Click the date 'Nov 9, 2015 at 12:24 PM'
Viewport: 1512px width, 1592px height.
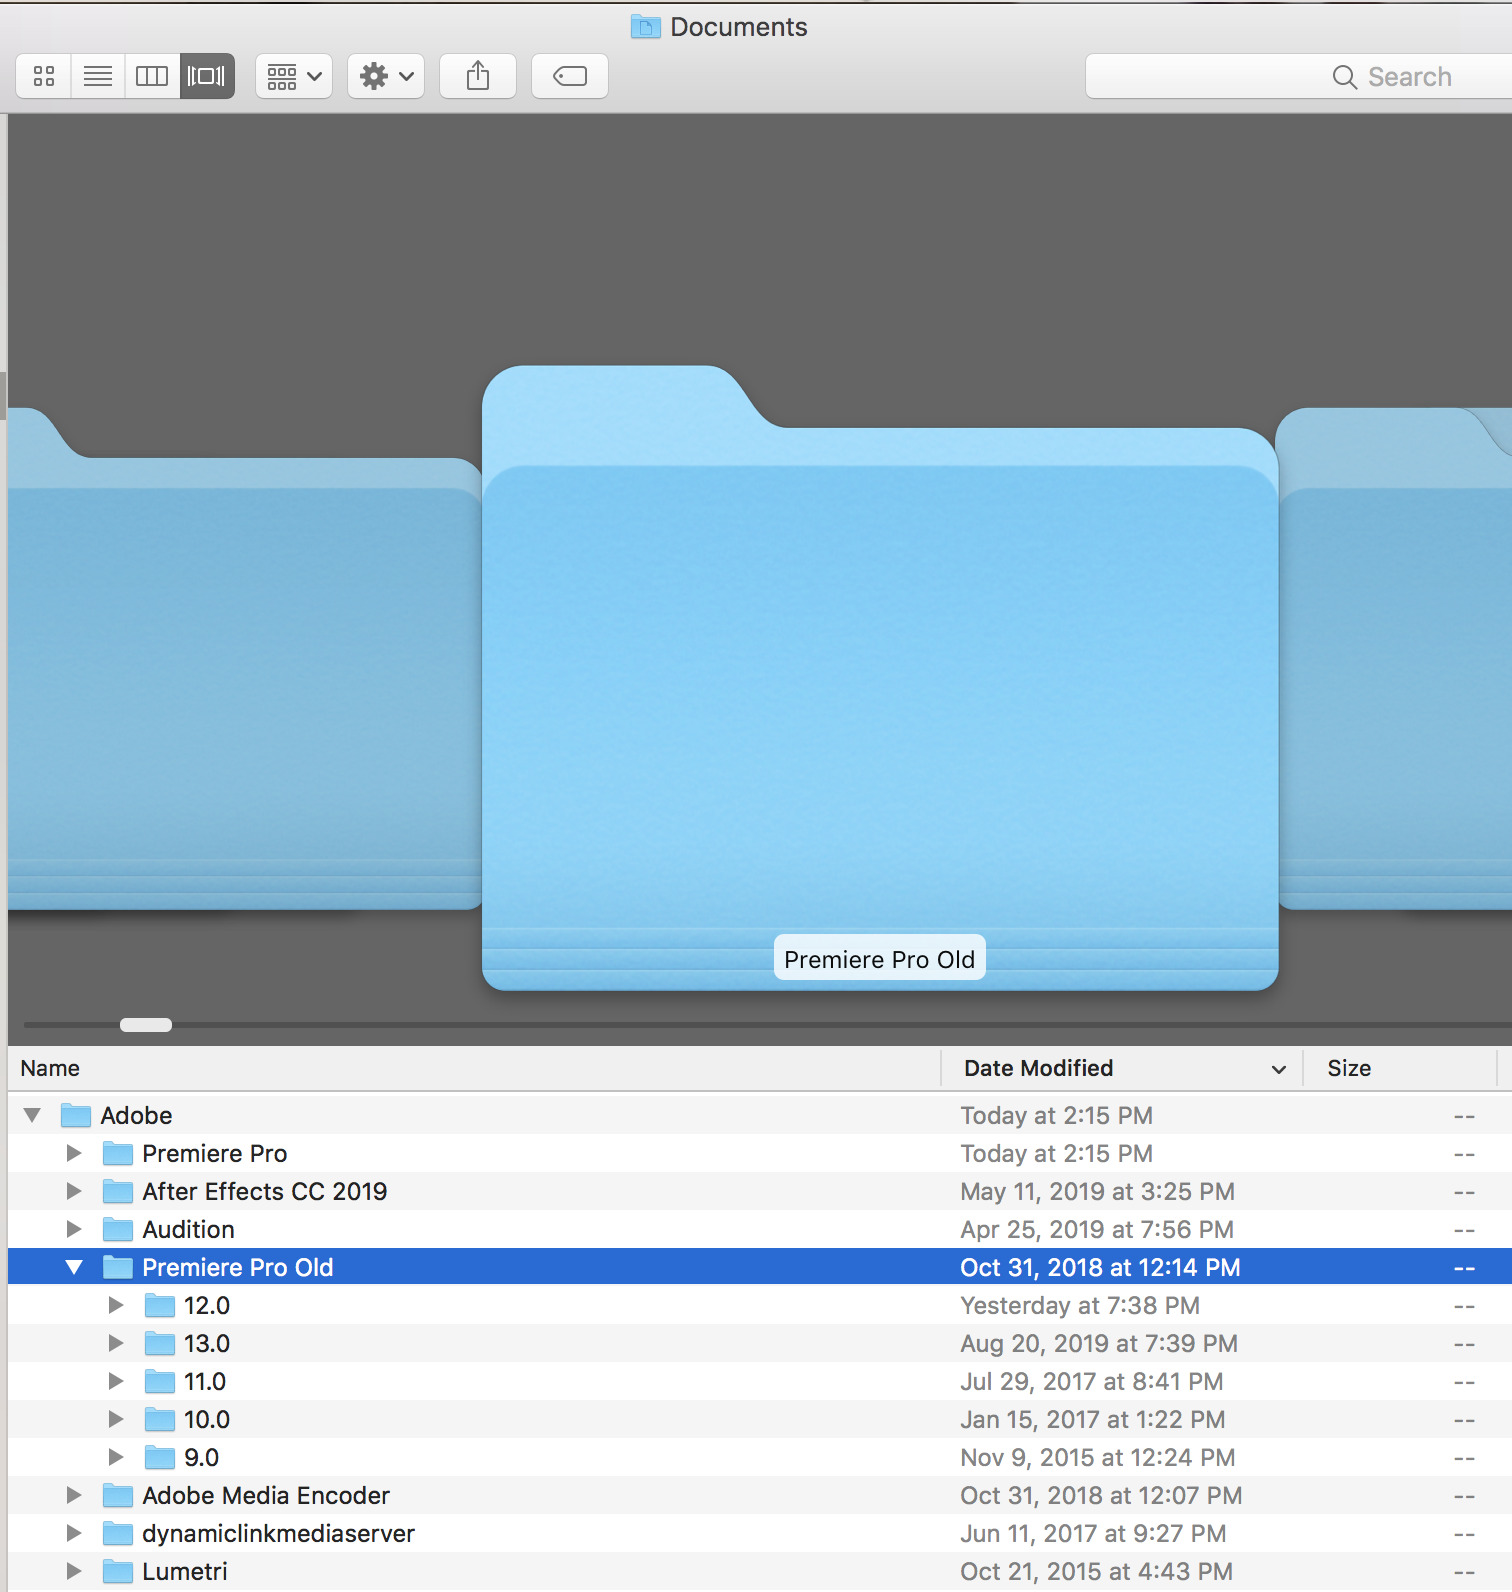[1098, 1457]
